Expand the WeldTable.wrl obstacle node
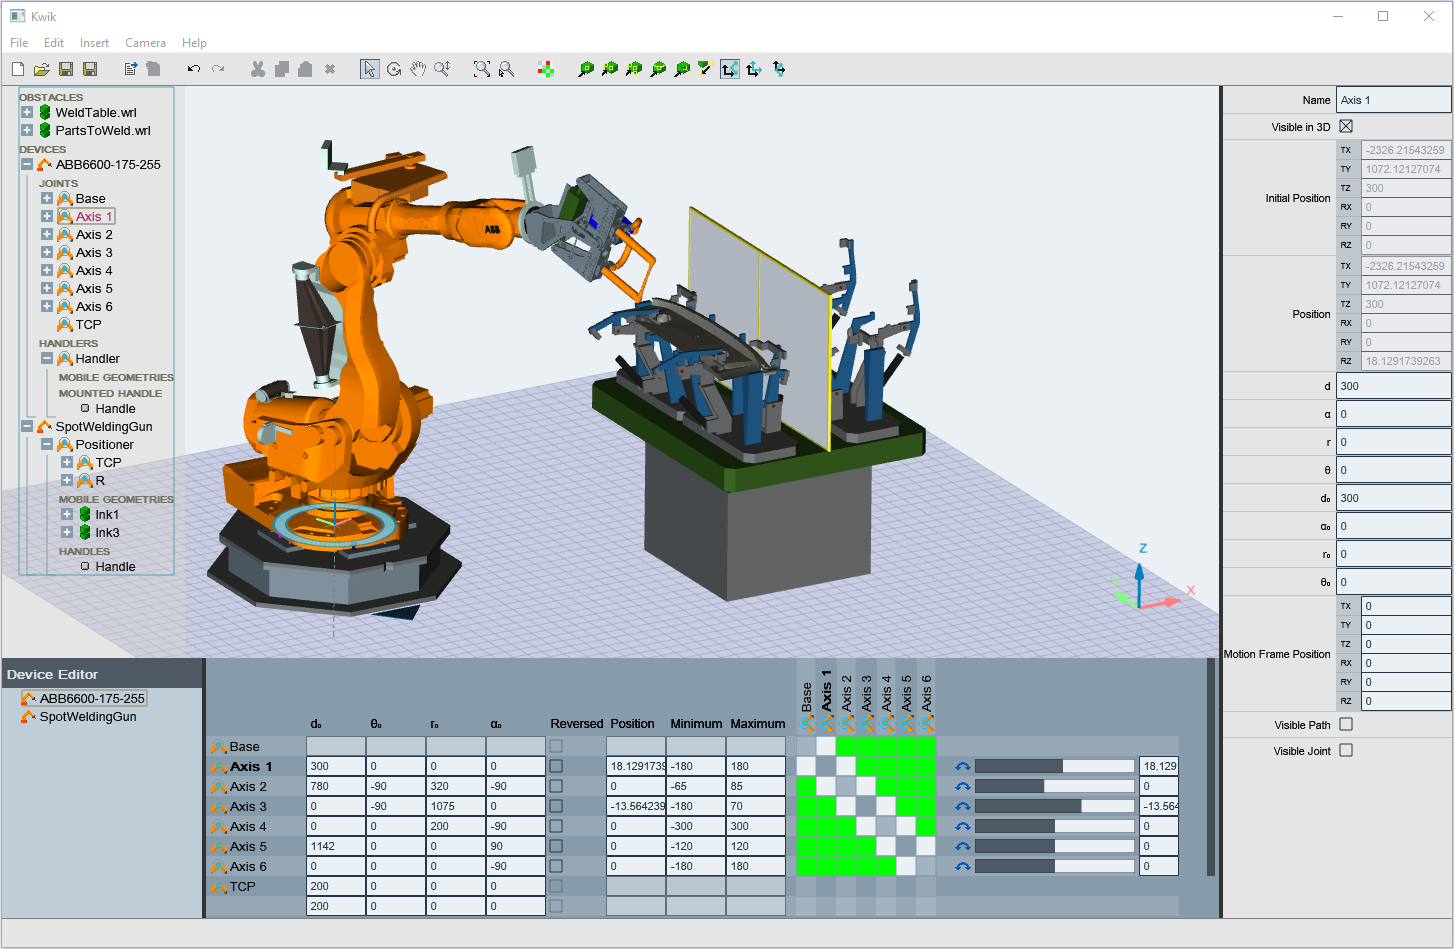This screenshot has width=1454, height=949. (x=26, y=112)
